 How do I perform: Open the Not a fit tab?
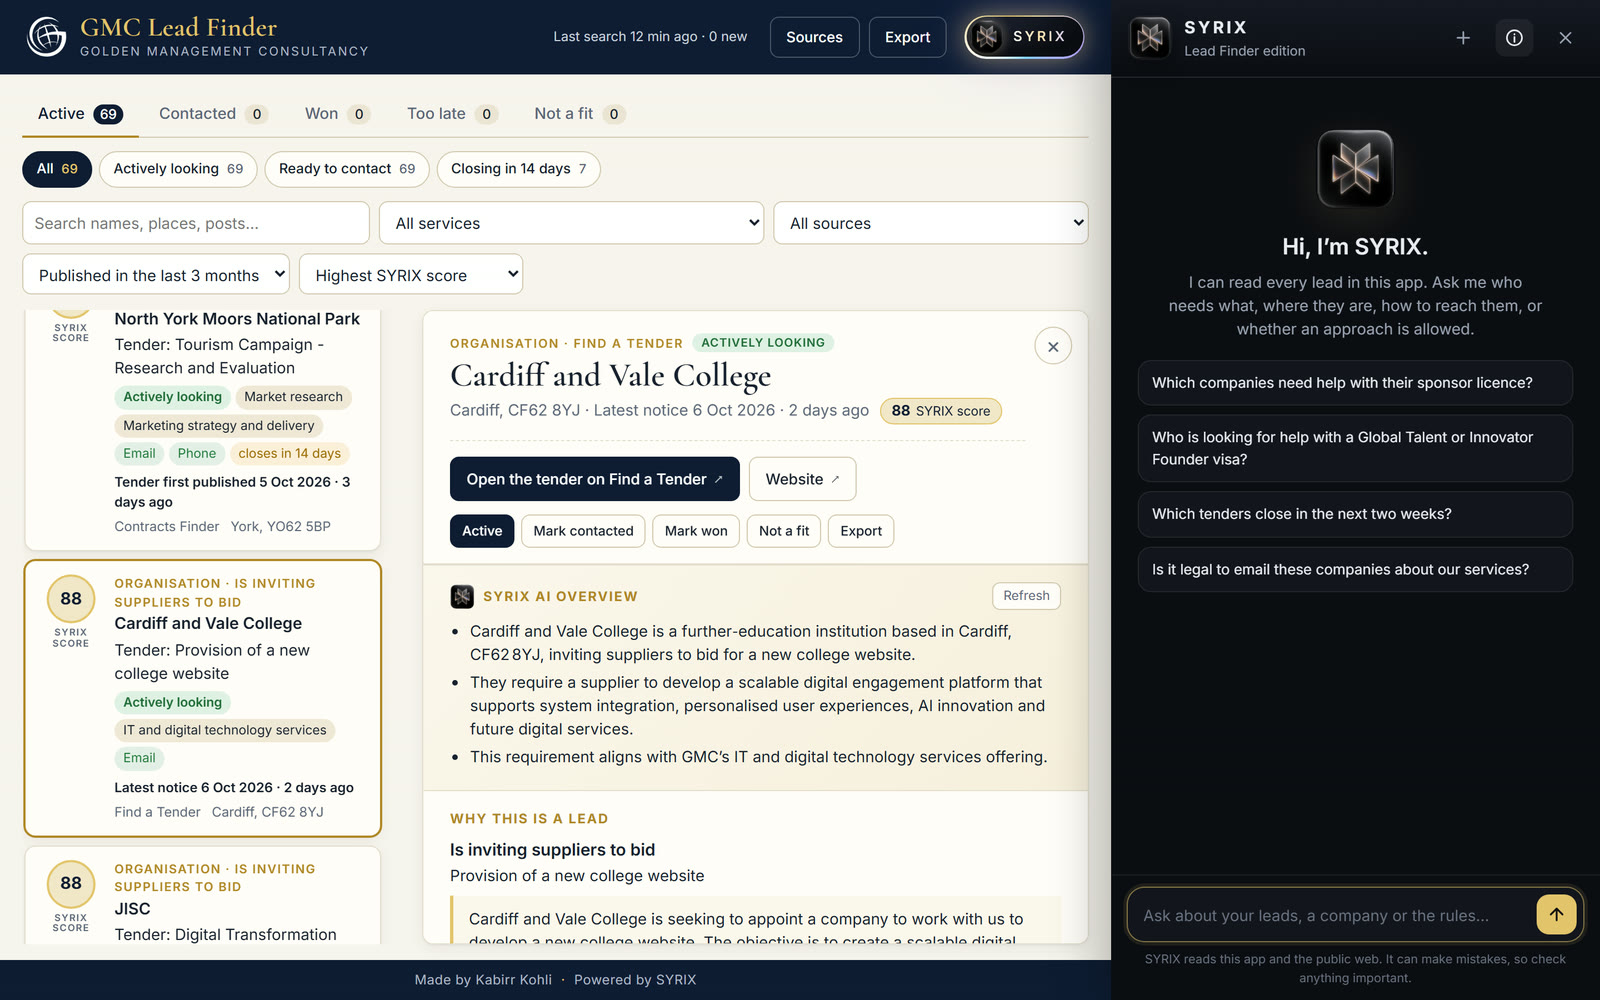tap(580, 114)
